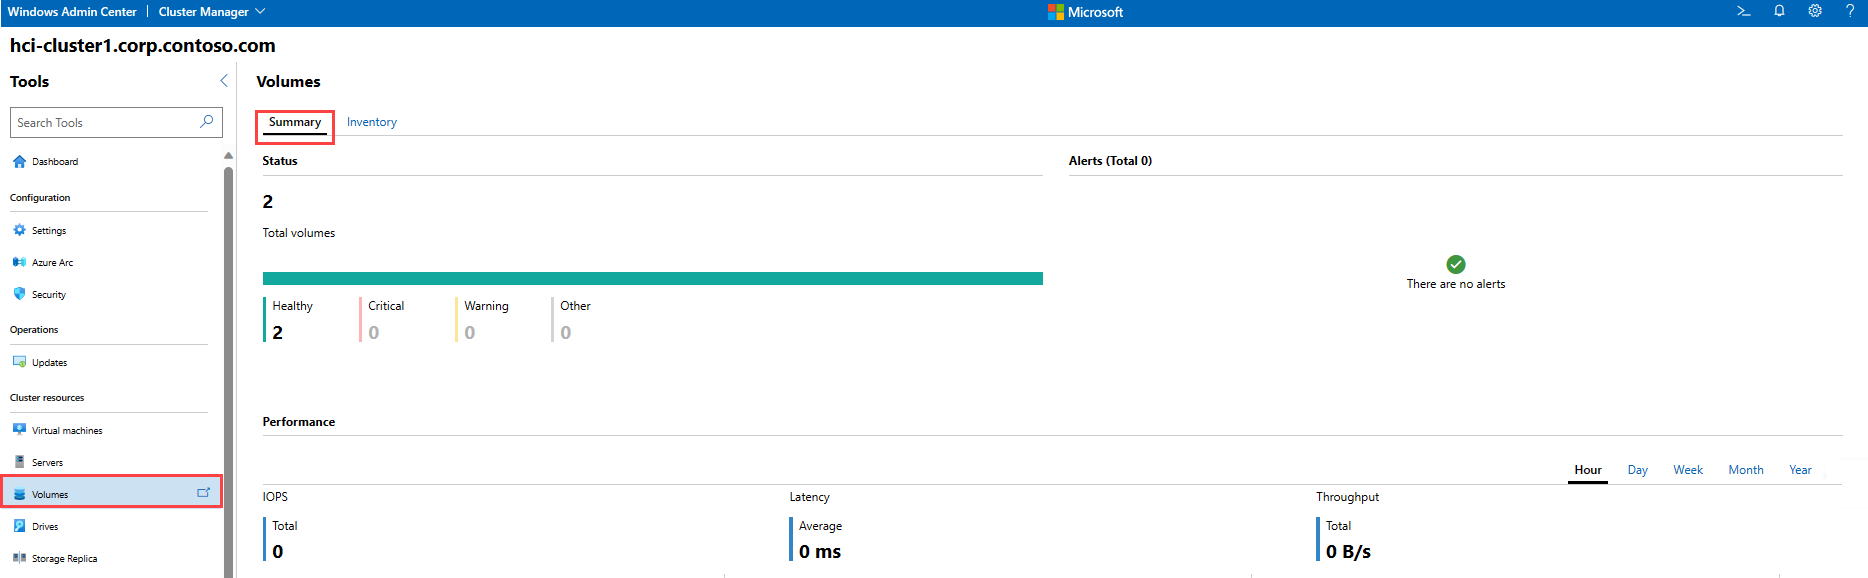Click Windows Admin Center title link

72,12
